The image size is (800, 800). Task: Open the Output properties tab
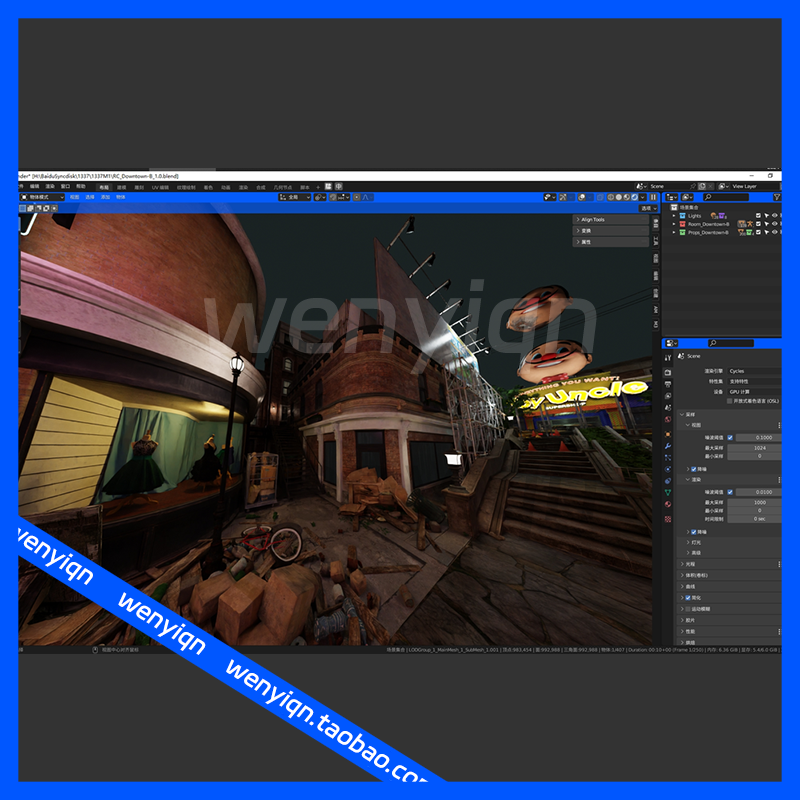click(668, 384)
